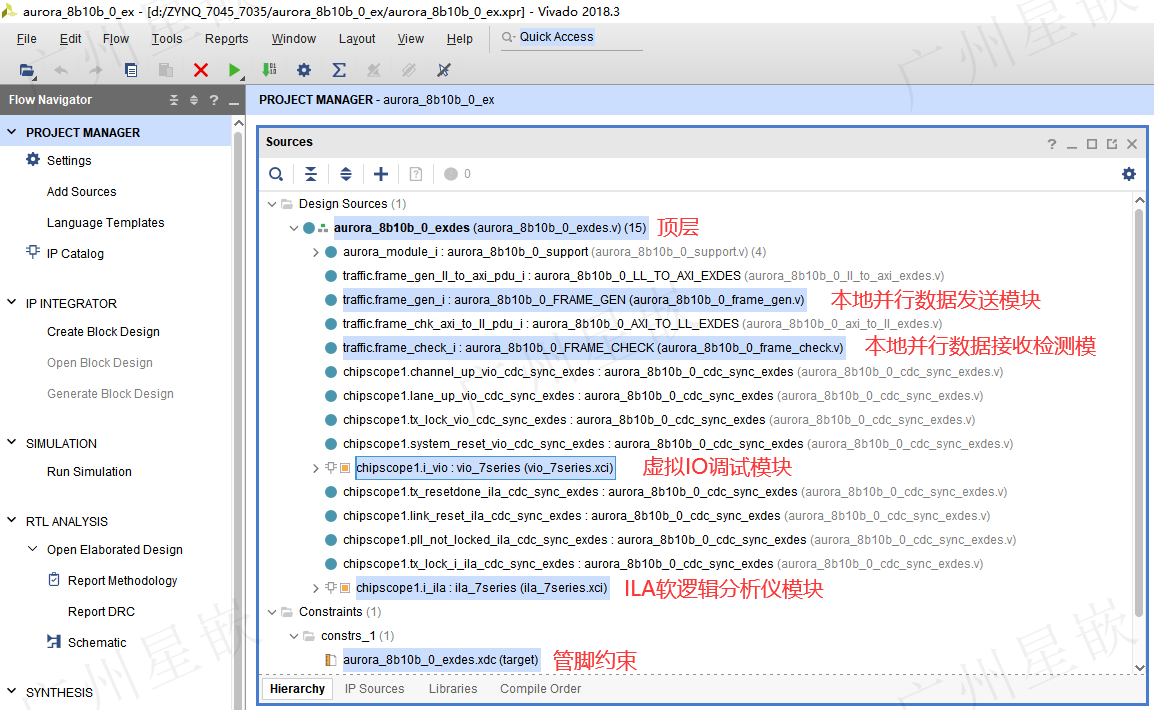
Task: Click the Quick Access search field
Action: coord(572,38)
